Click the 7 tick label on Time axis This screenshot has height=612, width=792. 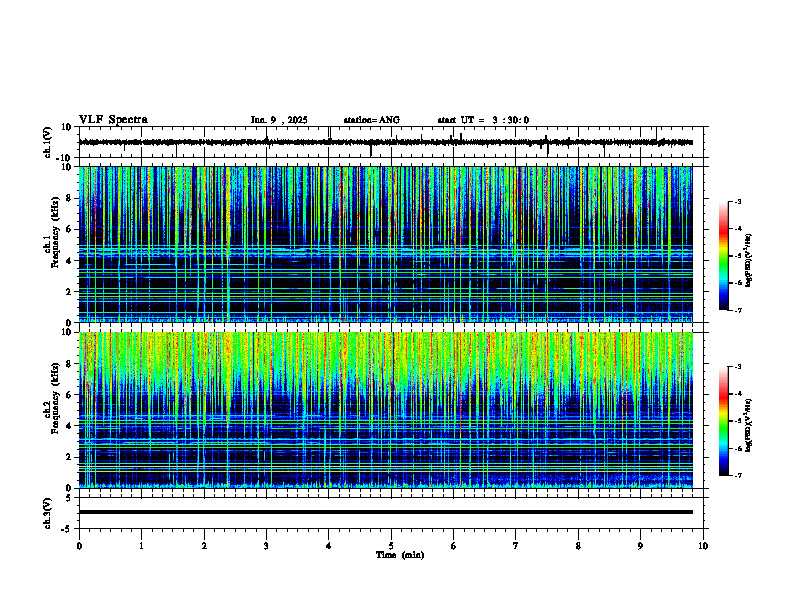point(516,546)
